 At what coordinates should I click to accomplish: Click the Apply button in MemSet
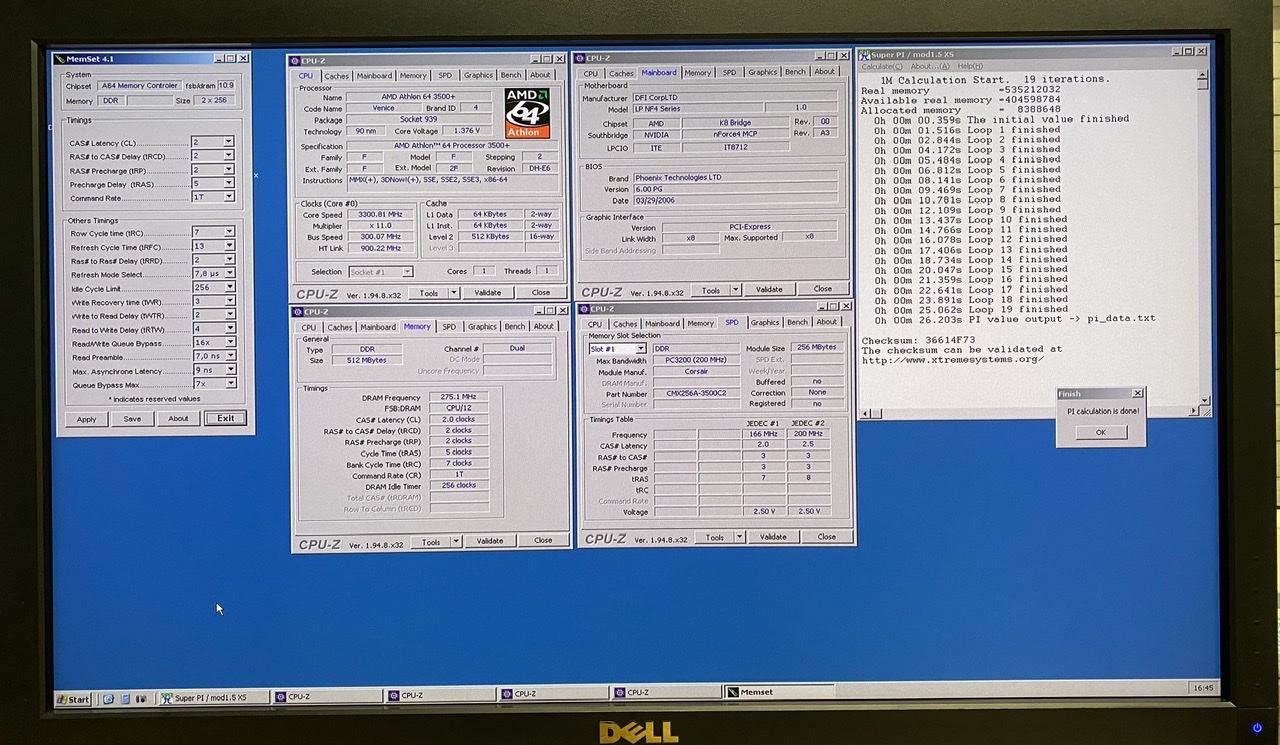(x=87, y=419)
